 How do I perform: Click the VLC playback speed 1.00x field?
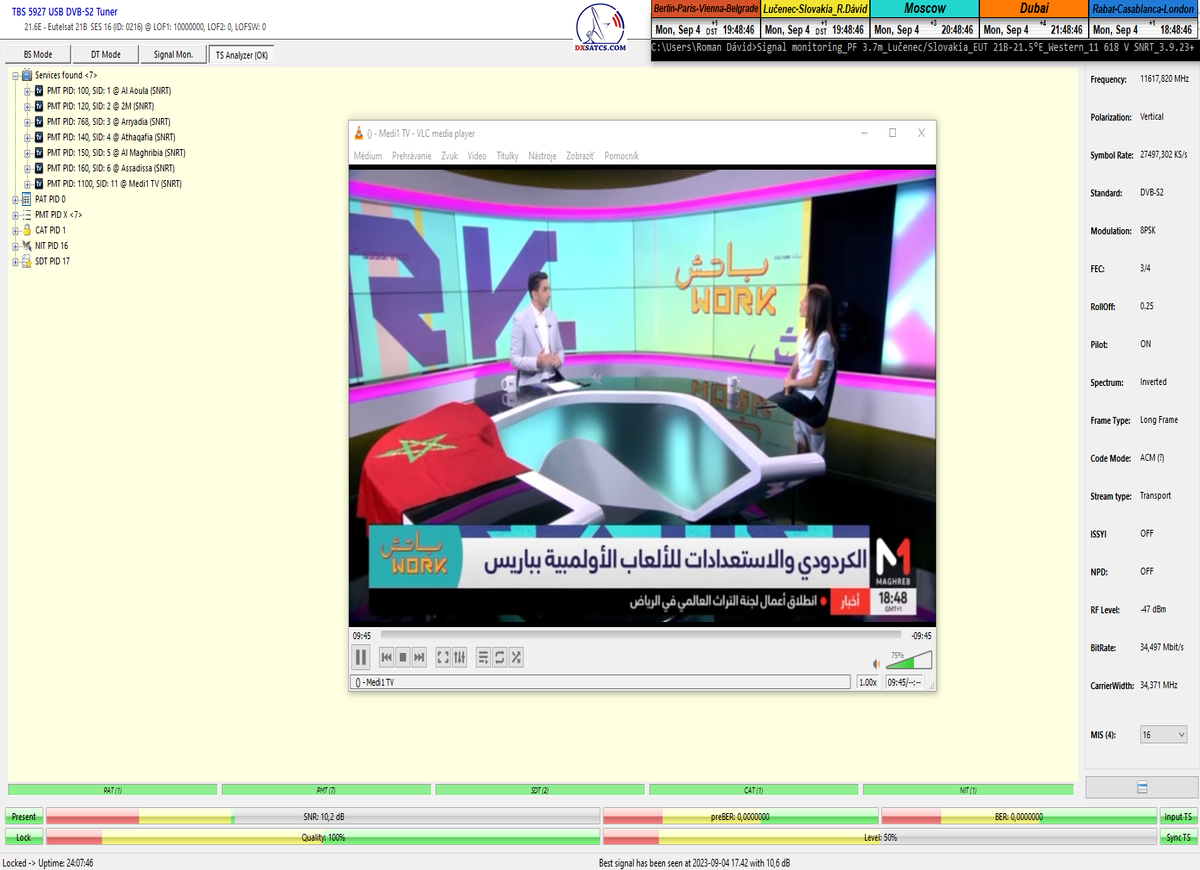[x=869, y=682]
